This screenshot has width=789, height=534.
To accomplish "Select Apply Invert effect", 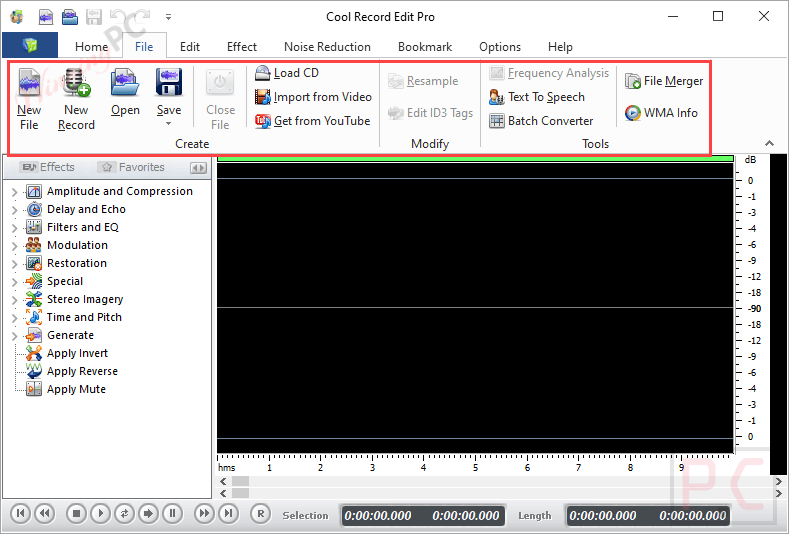I will 77,353.
